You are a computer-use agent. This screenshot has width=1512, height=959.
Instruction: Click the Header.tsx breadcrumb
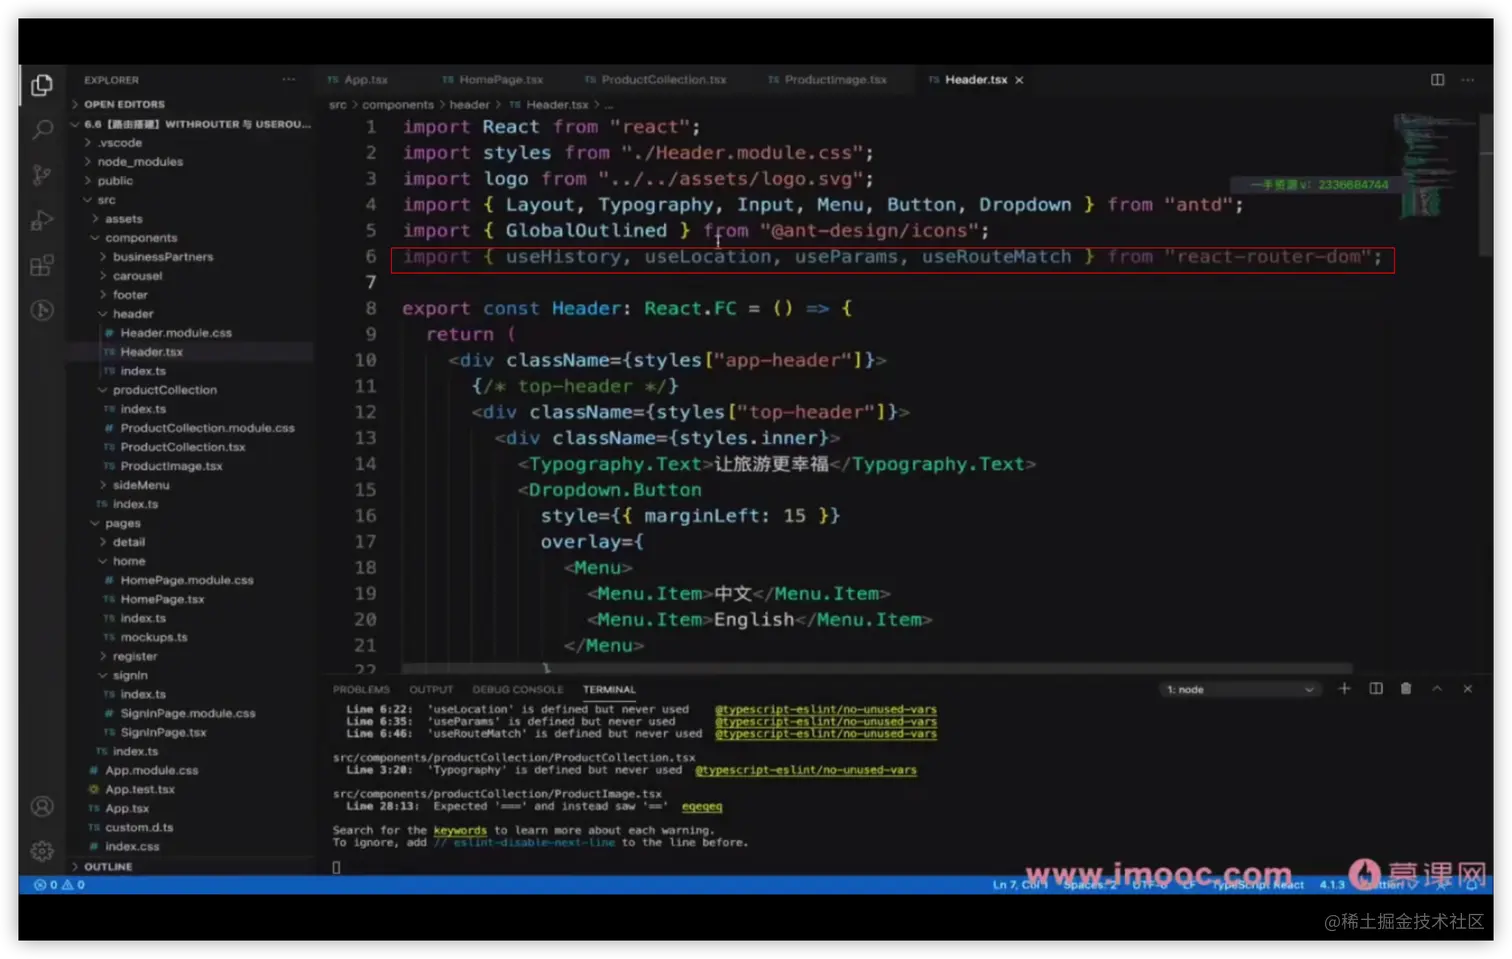click(556, 105)
